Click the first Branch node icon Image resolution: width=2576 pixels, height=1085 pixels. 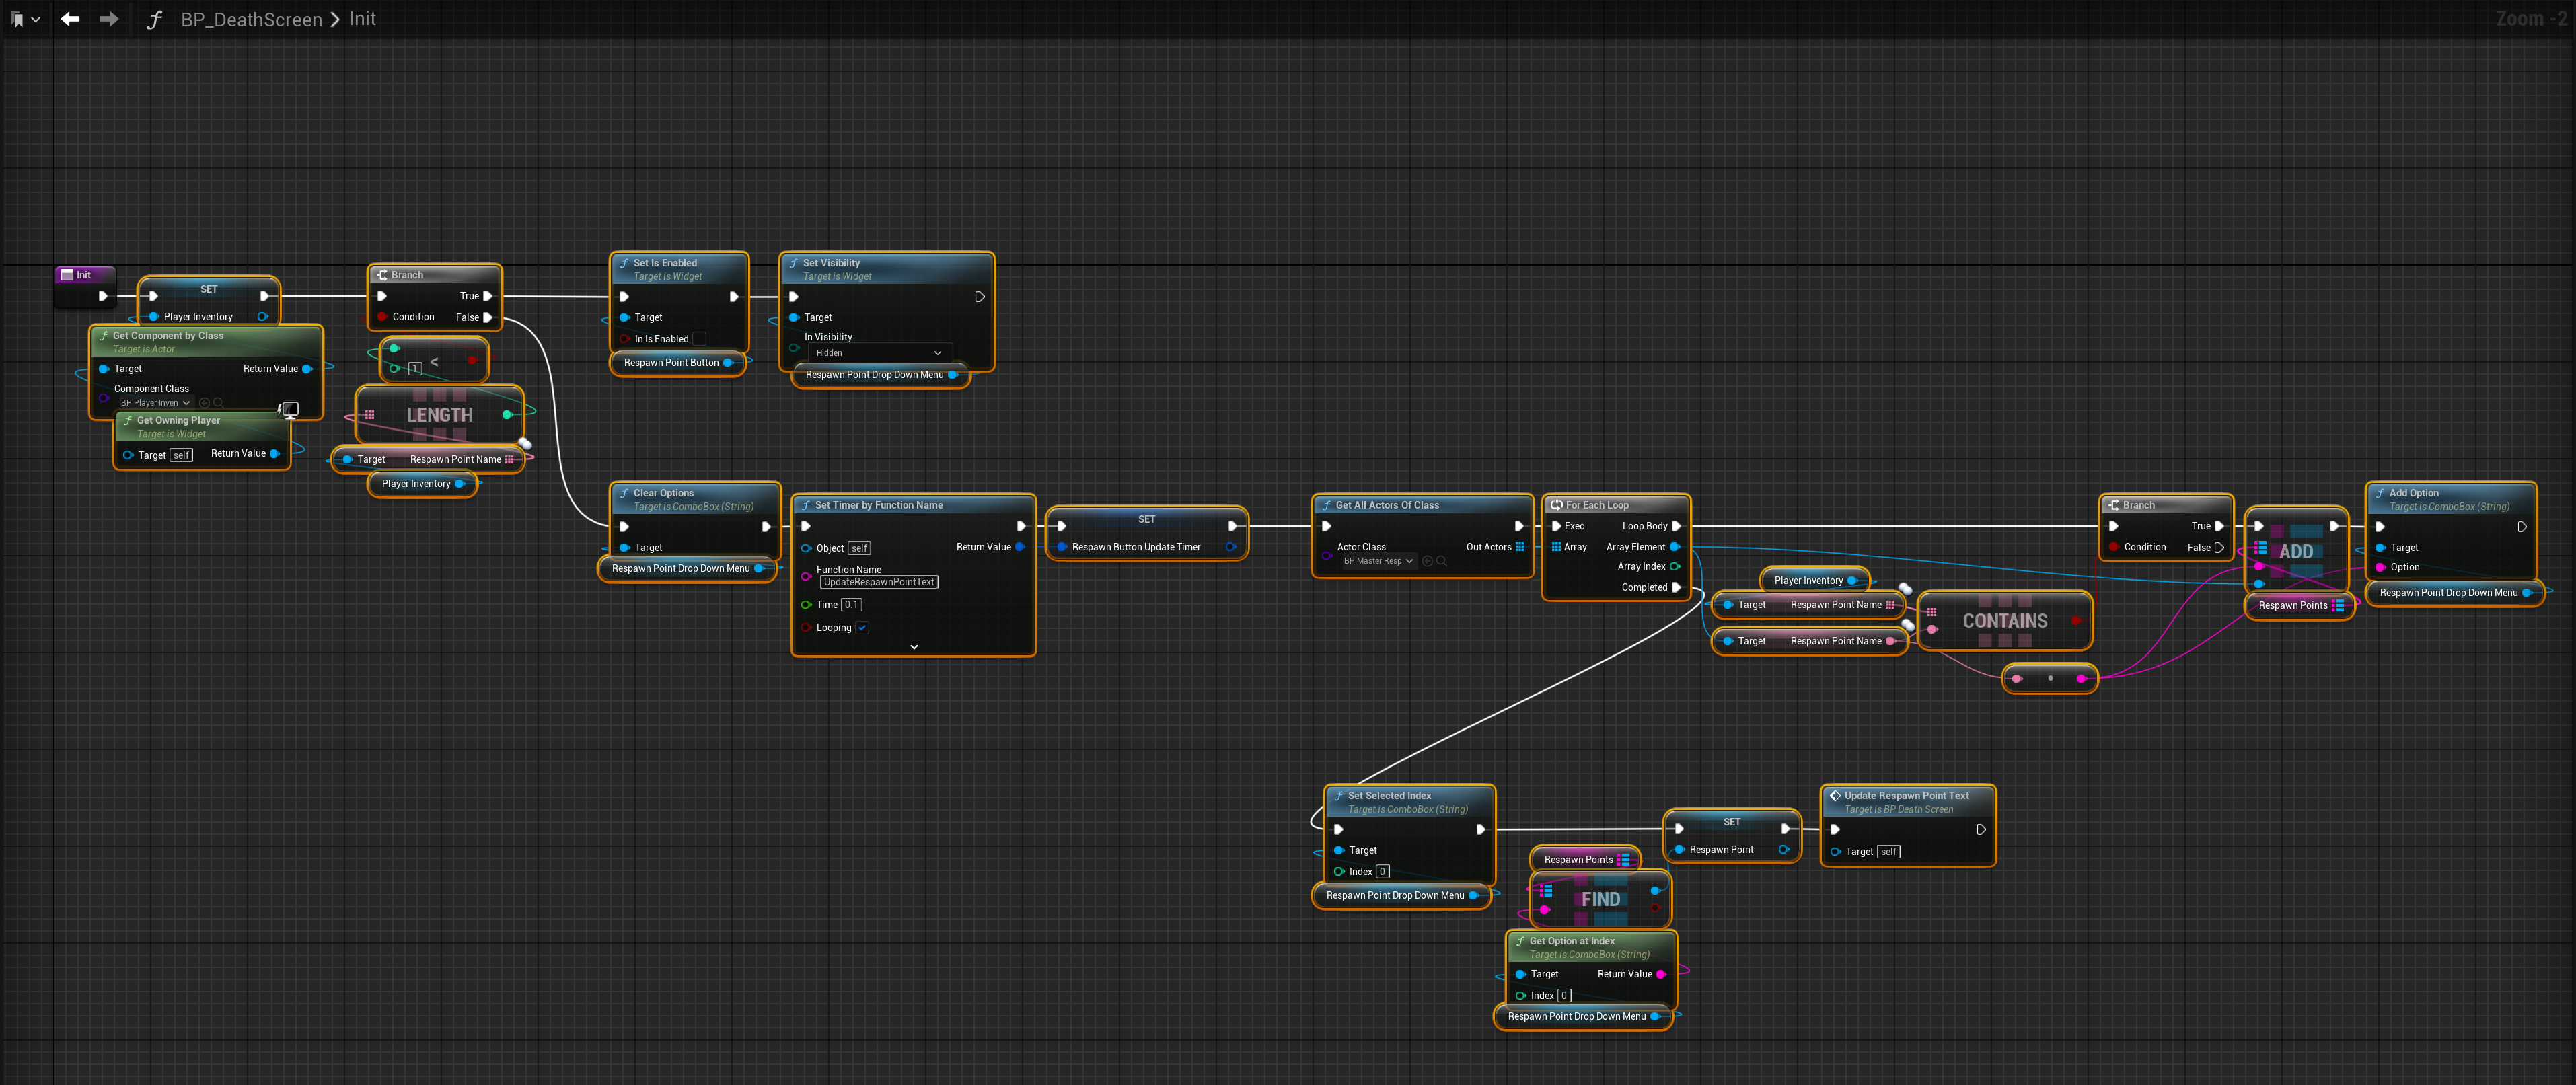[x=382, y=275]
